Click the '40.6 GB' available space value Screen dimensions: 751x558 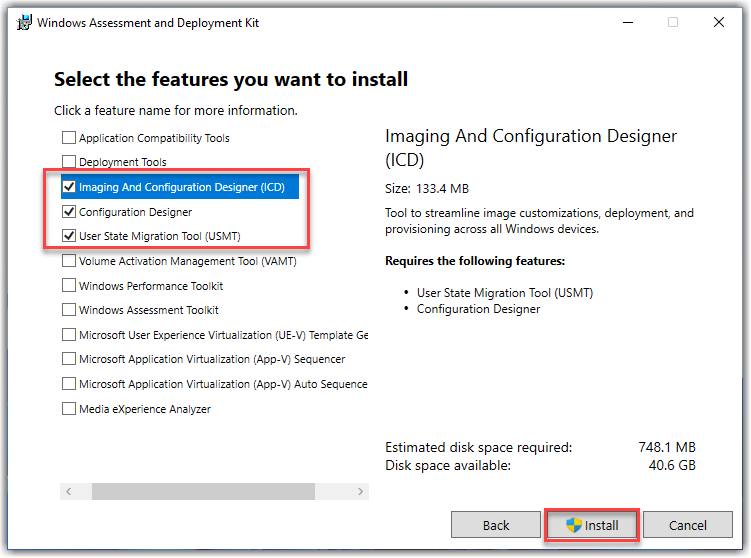pos(672,466)
